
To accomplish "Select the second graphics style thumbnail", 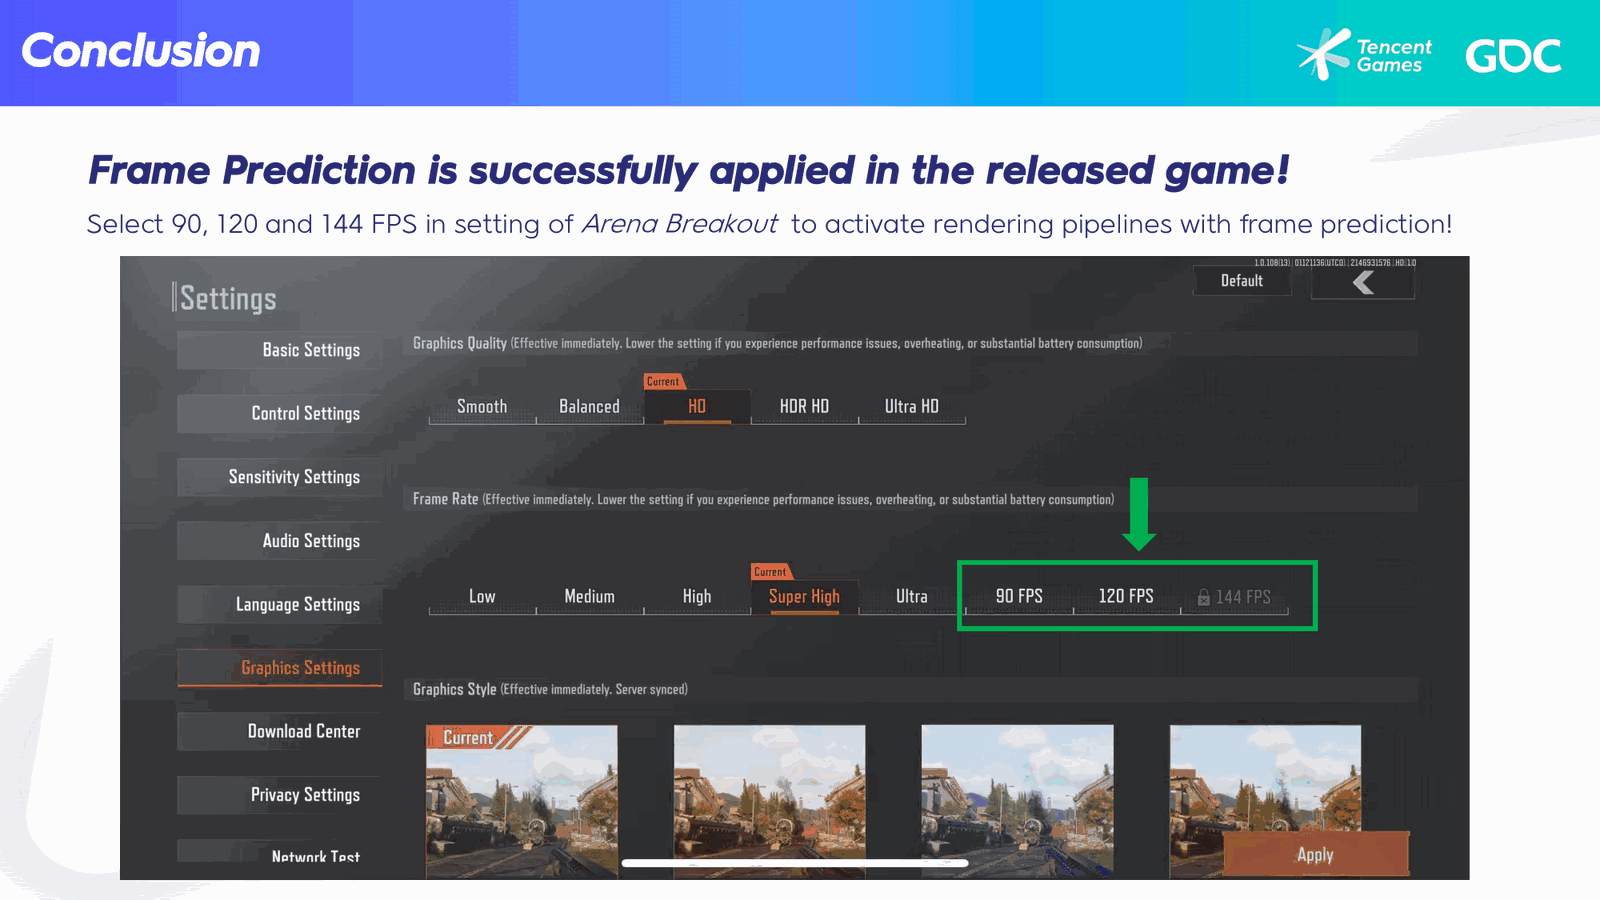I will click(769, 802).
